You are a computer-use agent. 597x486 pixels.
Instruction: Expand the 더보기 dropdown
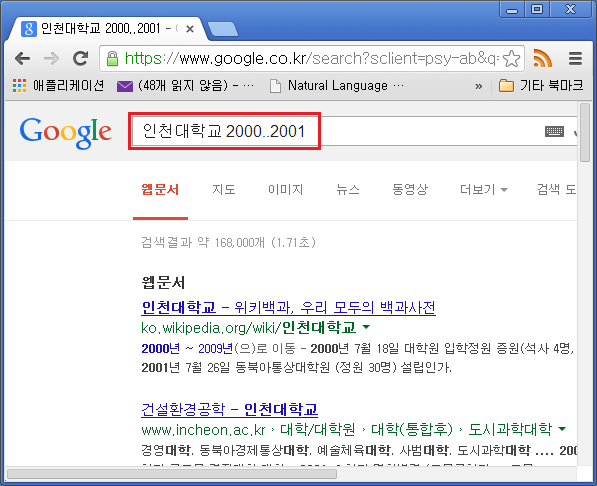click(x=484, y=190)
